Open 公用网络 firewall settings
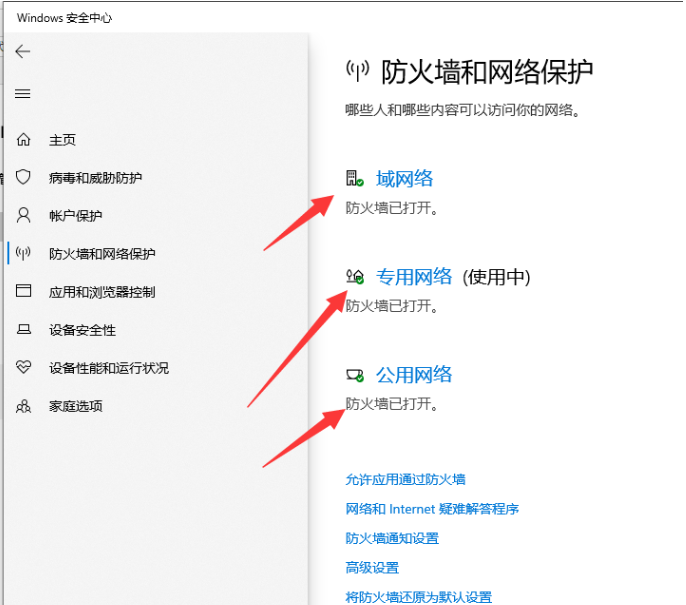Screen dimensions: 686x605 pyautogui.click(x=414, y=375)
